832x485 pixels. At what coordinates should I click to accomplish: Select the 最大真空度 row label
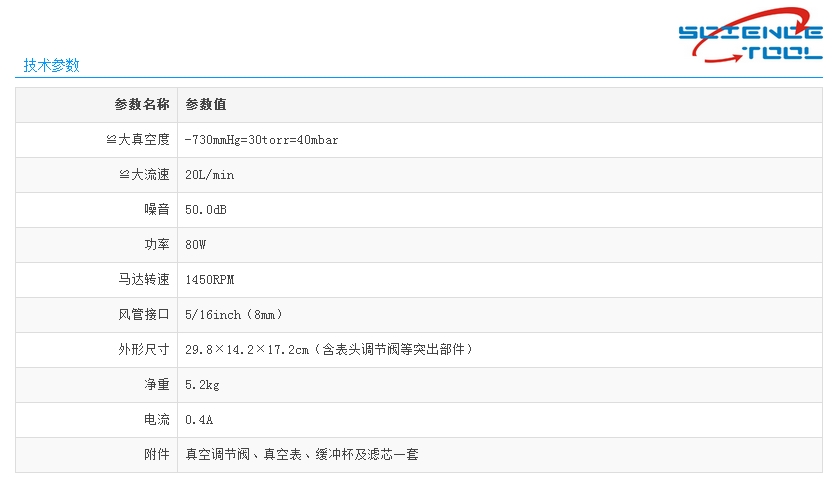(x=138, y=140)
